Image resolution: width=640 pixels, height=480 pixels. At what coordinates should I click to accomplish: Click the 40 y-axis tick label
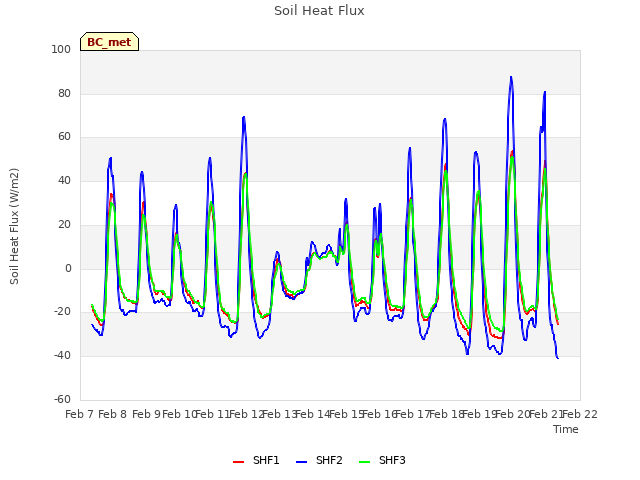[64, 180]
